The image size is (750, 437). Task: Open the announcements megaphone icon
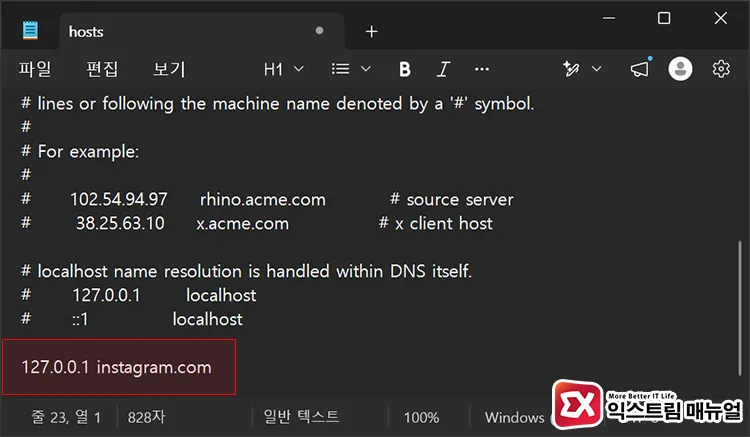click(640, 68)
